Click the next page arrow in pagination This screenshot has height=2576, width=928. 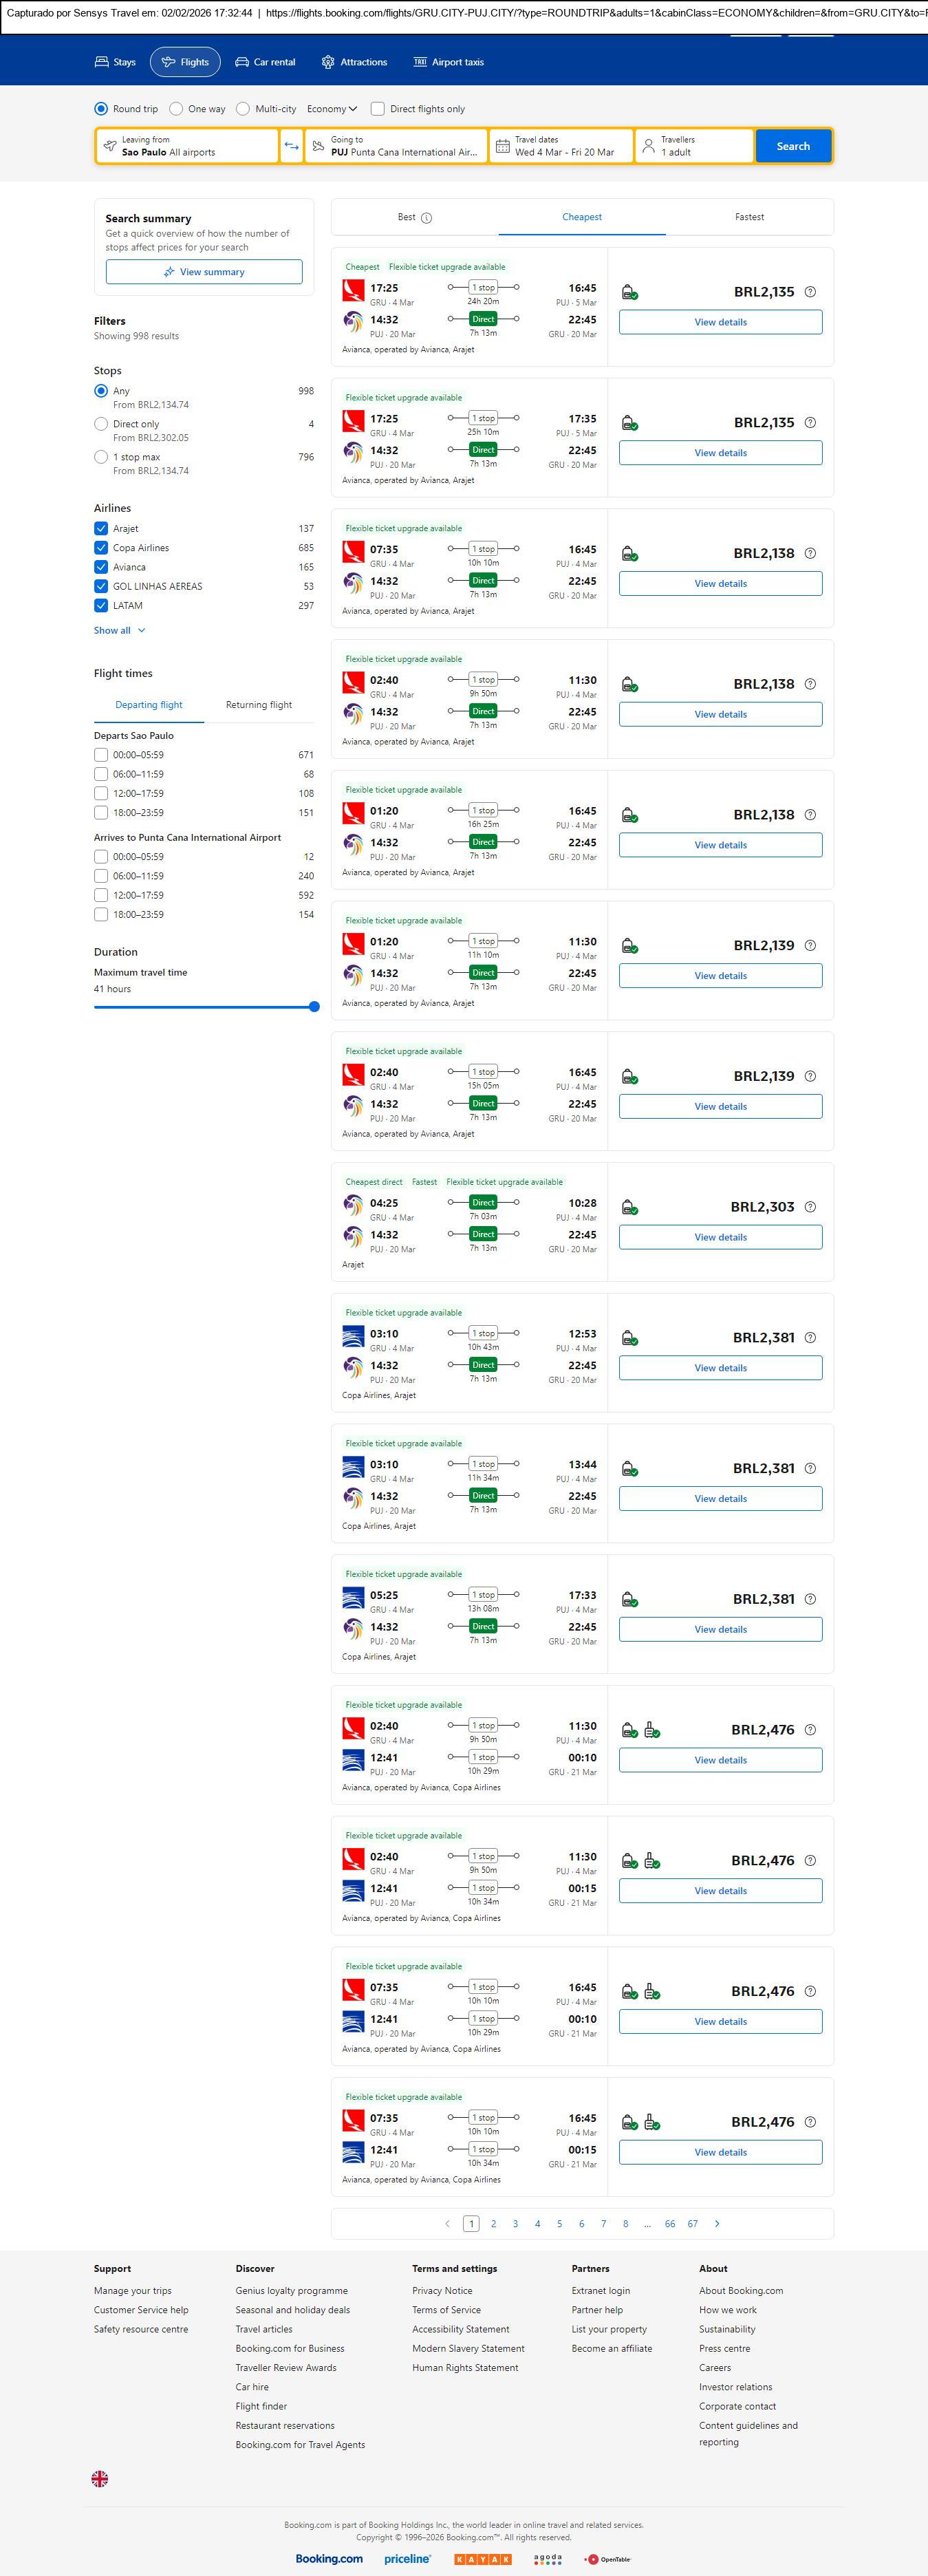pyautogui.click(x=717, y=2223)
